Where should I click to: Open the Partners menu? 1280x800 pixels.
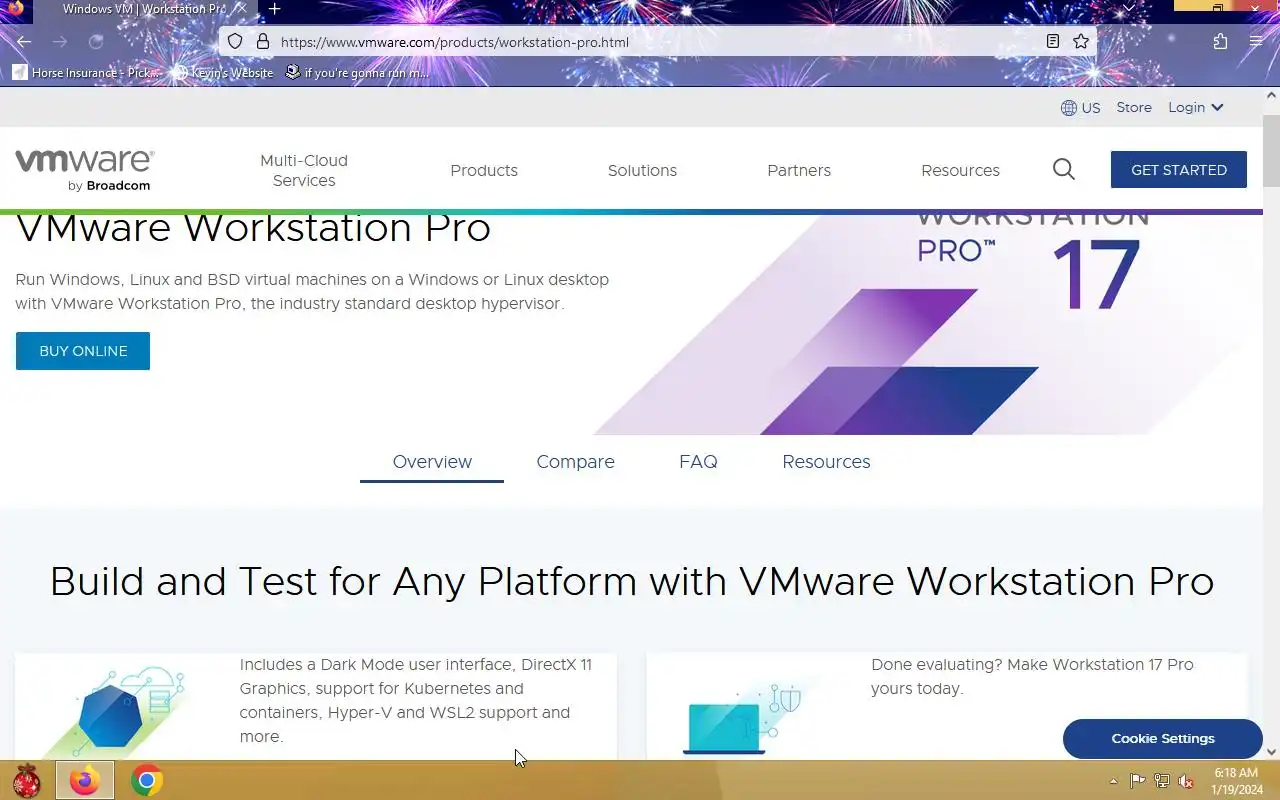(x=799, y=170)
